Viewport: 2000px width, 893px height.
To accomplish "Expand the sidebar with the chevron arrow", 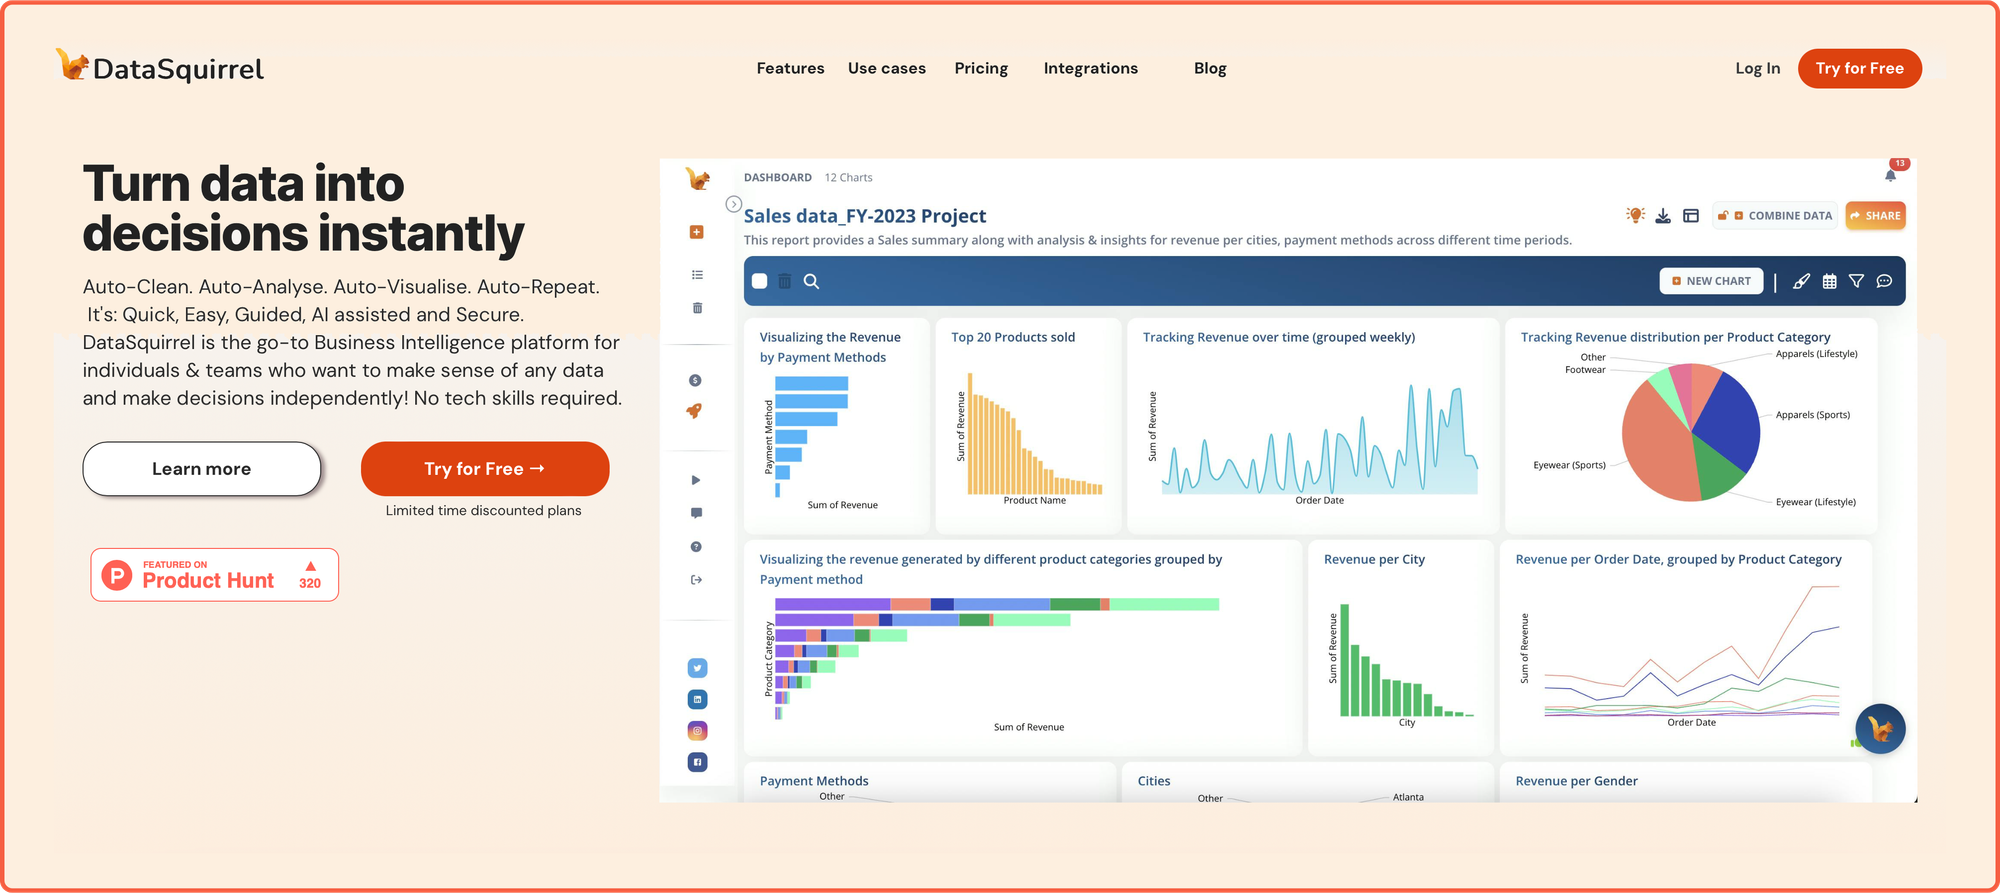I will coord(733,204).
